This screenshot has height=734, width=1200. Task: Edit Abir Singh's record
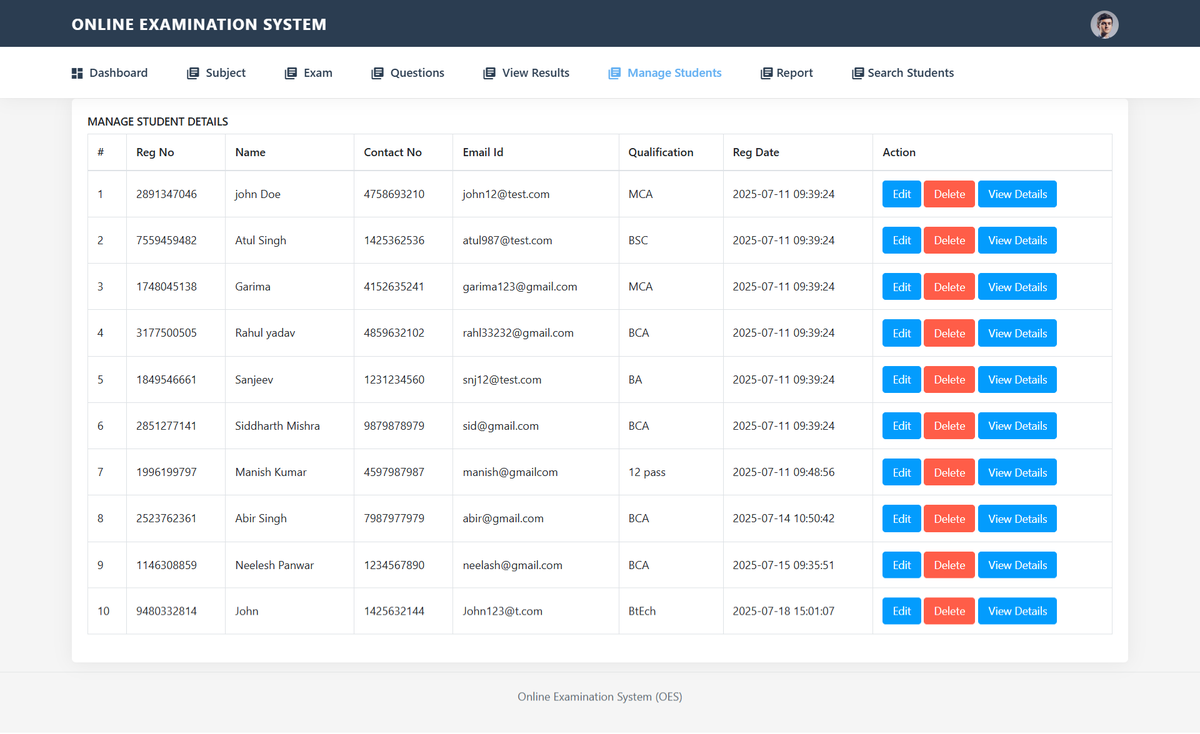(901, 518)
